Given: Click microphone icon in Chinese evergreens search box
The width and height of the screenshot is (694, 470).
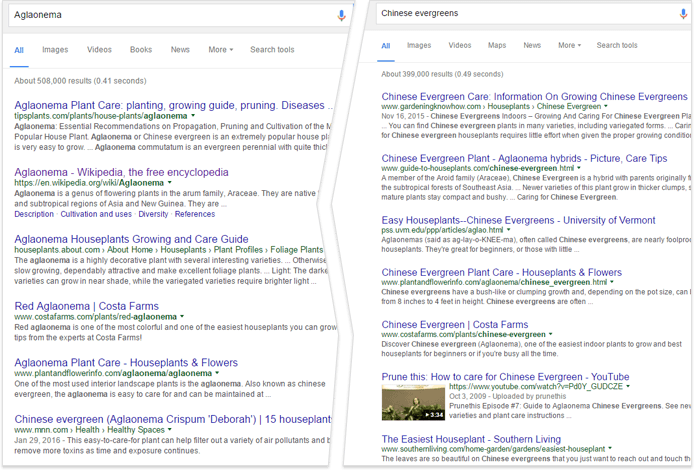Looking at the screenshot, I should [x=683, y=14].
